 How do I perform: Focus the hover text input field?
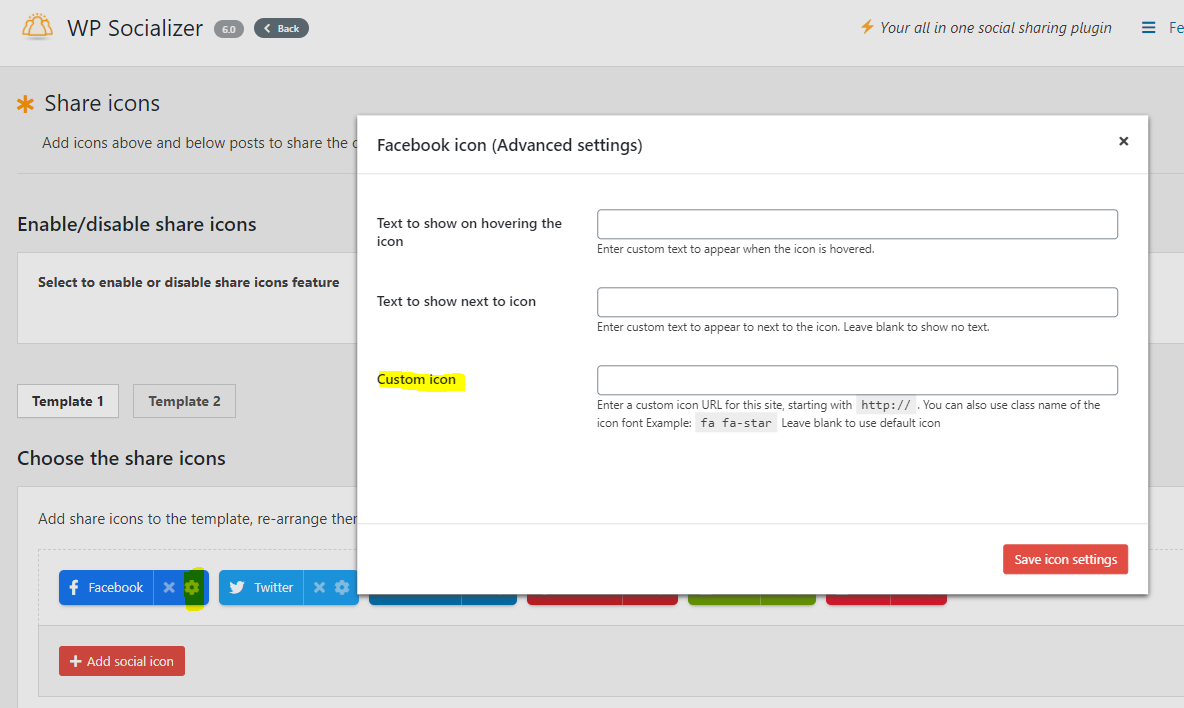pyautogui.click(x=857, y=224)
